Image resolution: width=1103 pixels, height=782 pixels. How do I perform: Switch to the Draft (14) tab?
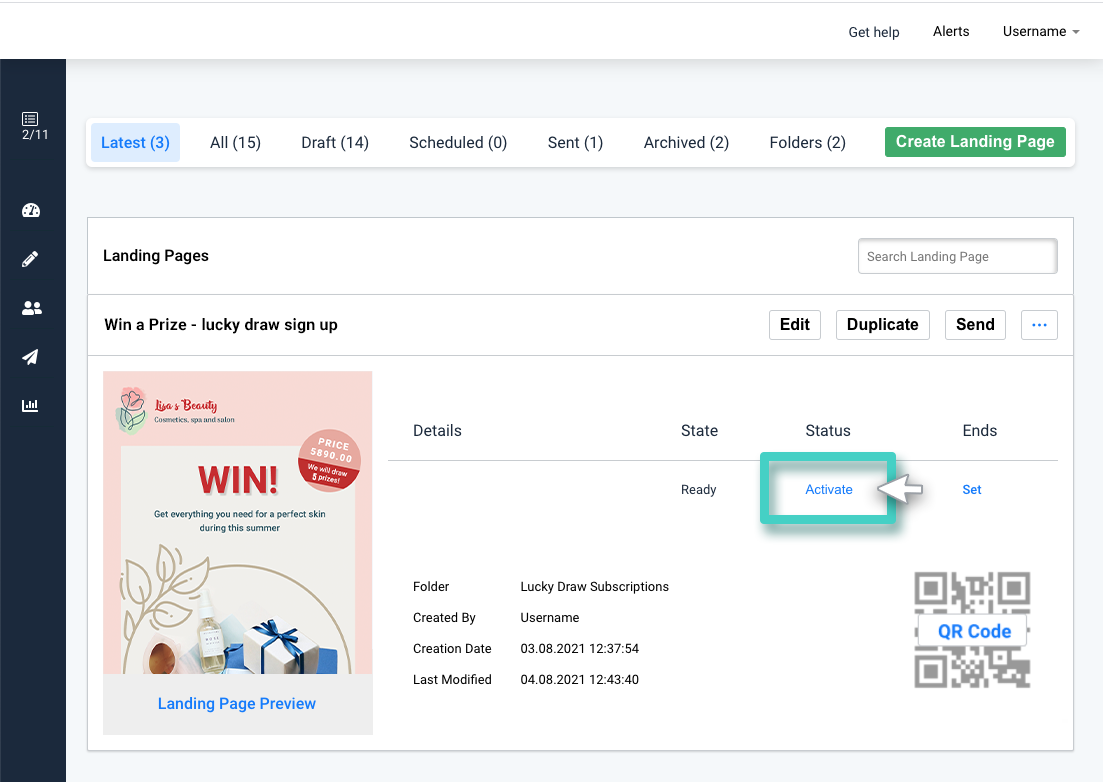[335, 143]
